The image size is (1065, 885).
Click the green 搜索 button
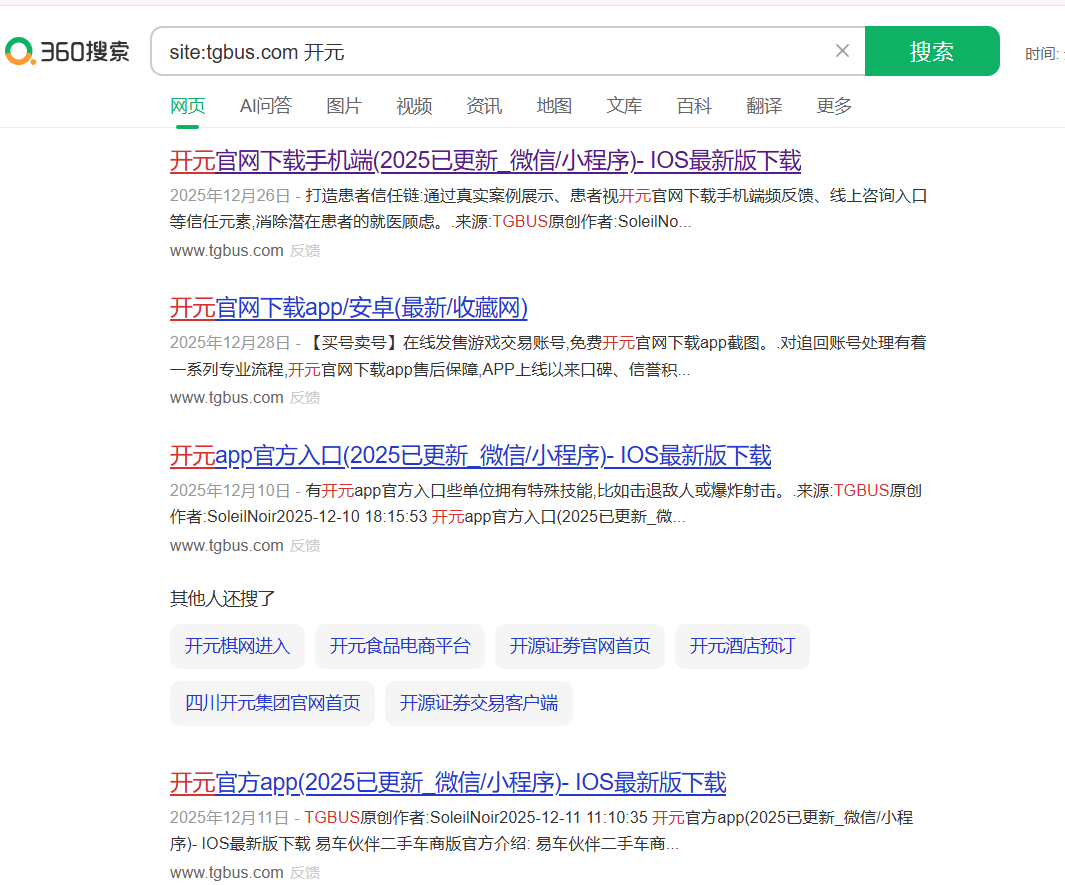point(932,51)
